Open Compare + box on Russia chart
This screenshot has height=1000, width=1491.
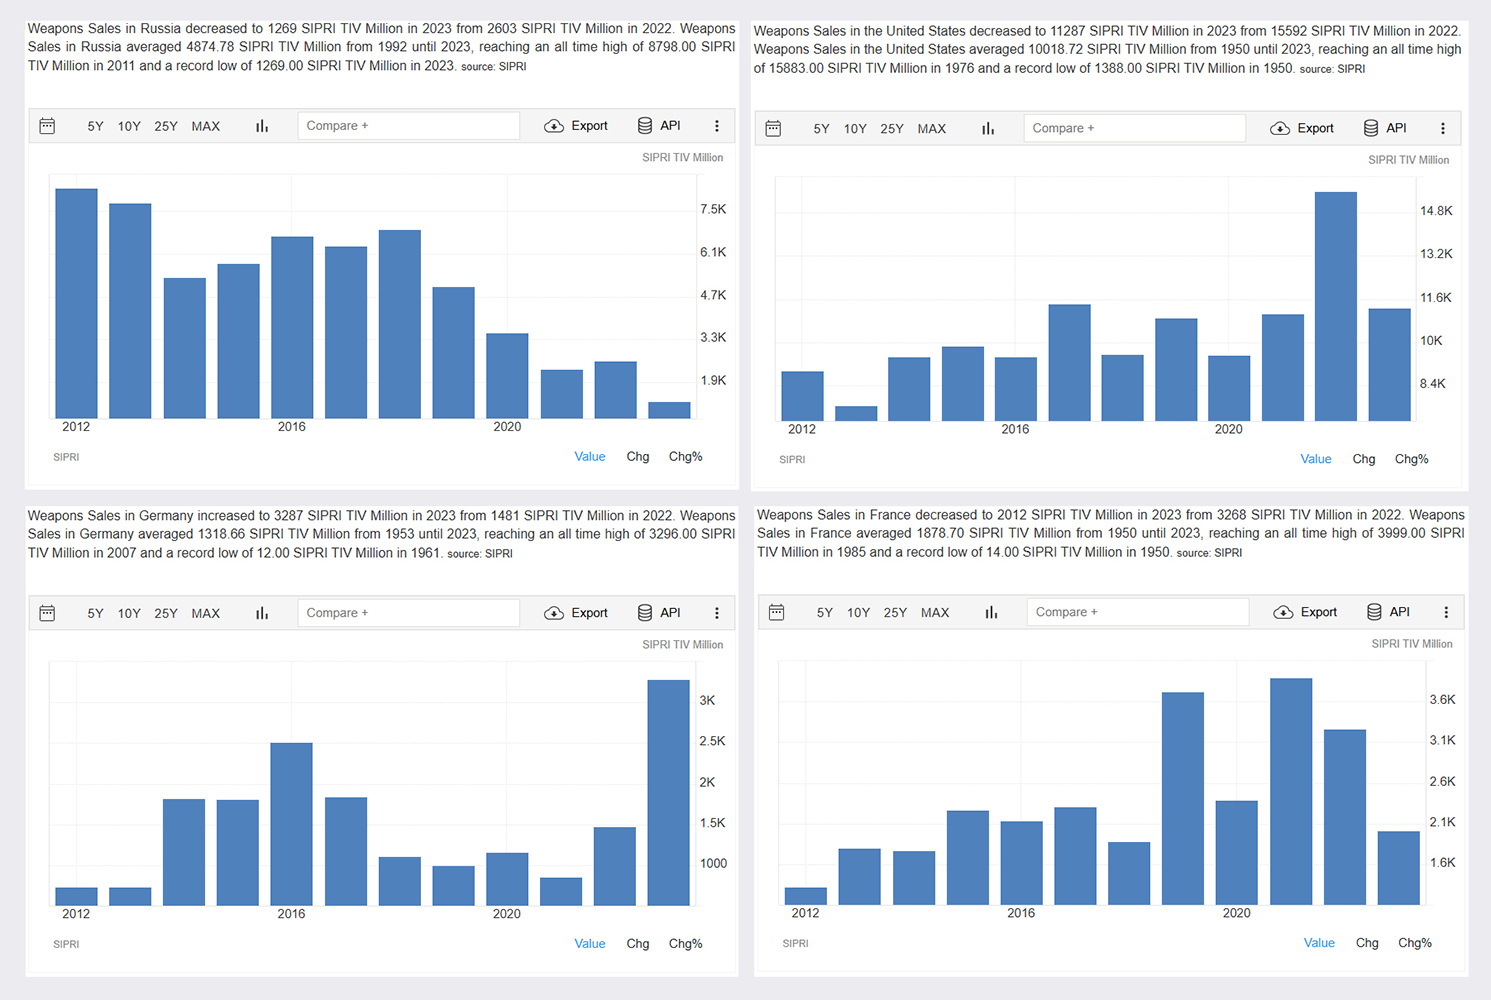[x=408, y=126]
